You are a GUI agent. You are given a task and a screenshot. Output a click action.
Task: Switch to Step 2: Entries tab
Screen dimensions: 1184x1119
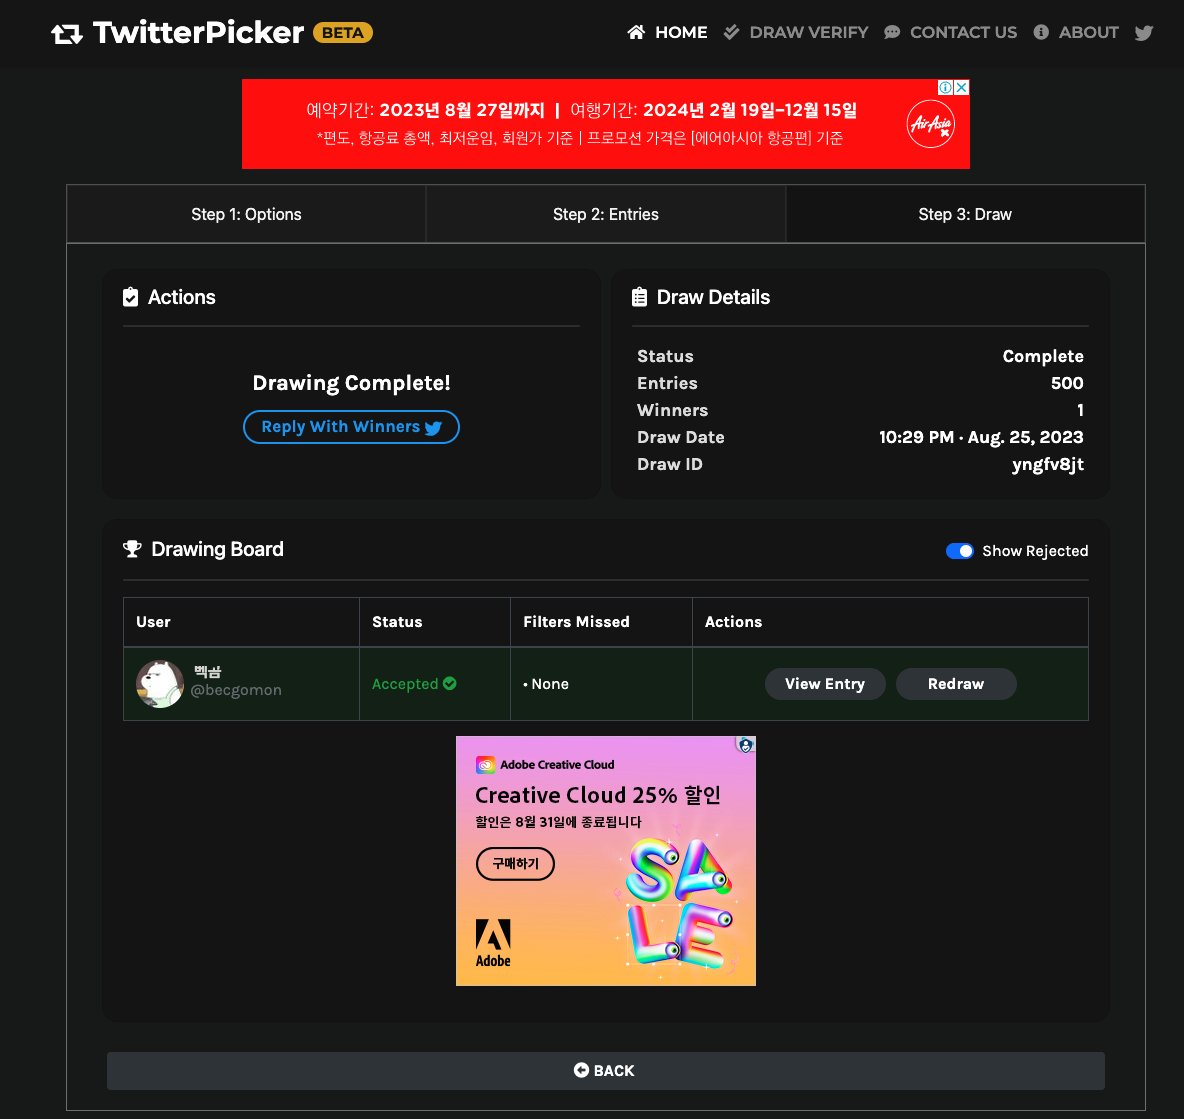point(606,214)
